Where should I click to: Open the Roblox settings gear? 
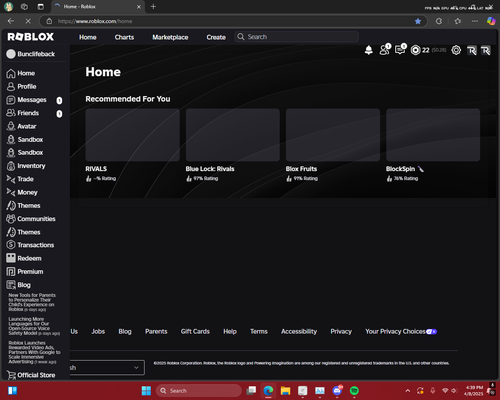click(456, 50)
